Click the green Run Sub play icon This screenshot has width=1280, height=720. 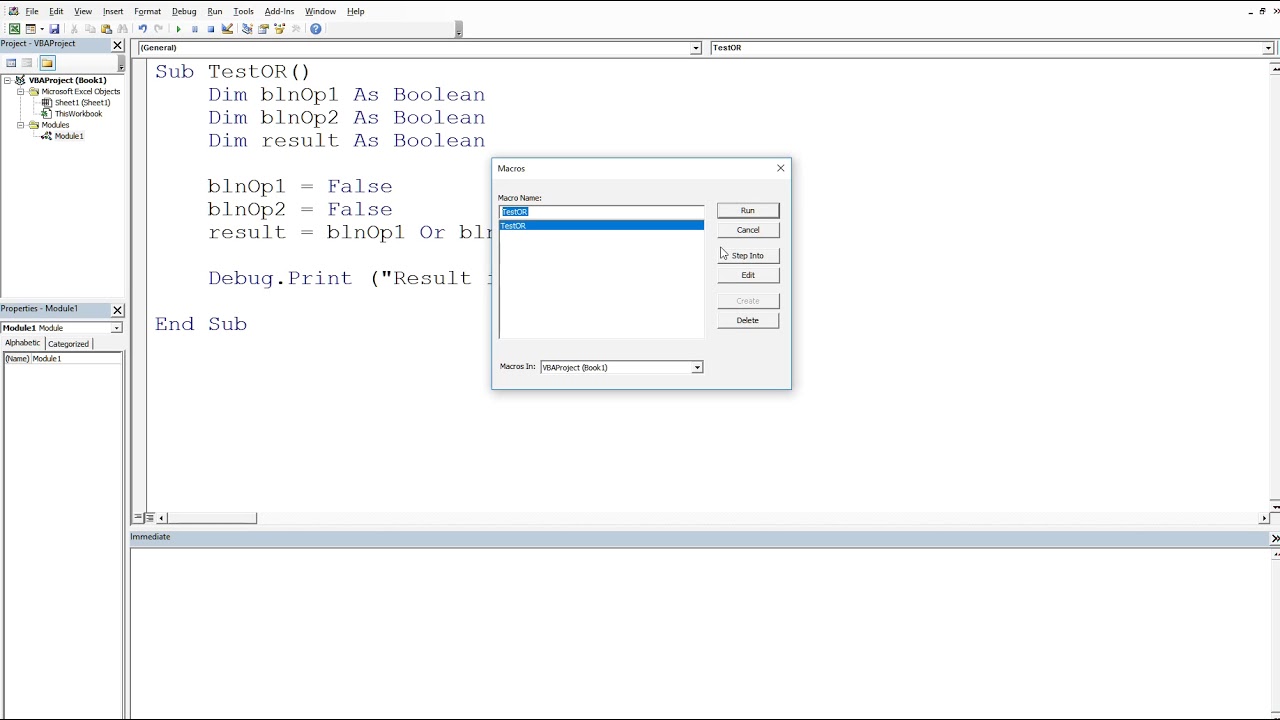pos(178,29)
